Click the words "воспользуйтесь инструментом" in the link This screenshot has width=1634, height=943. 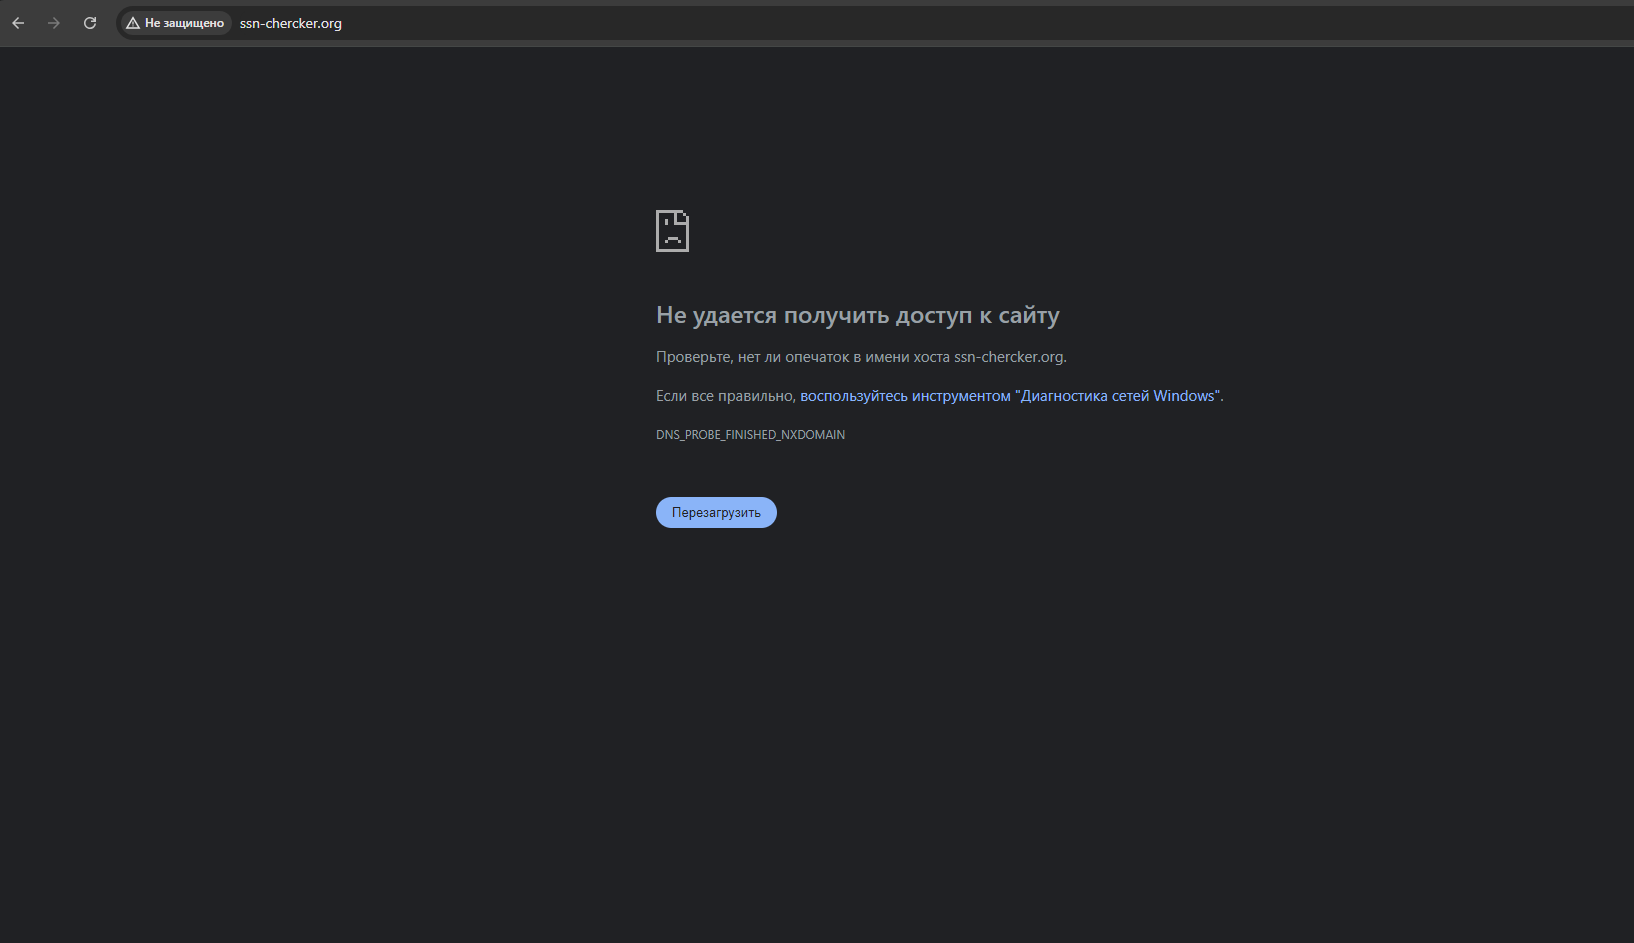click(x=905, y=396)
